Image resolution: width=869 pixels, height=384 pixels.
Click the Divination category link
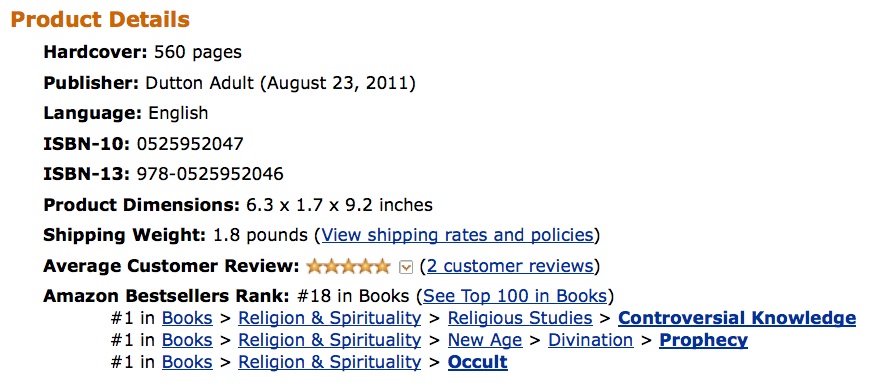591,340
